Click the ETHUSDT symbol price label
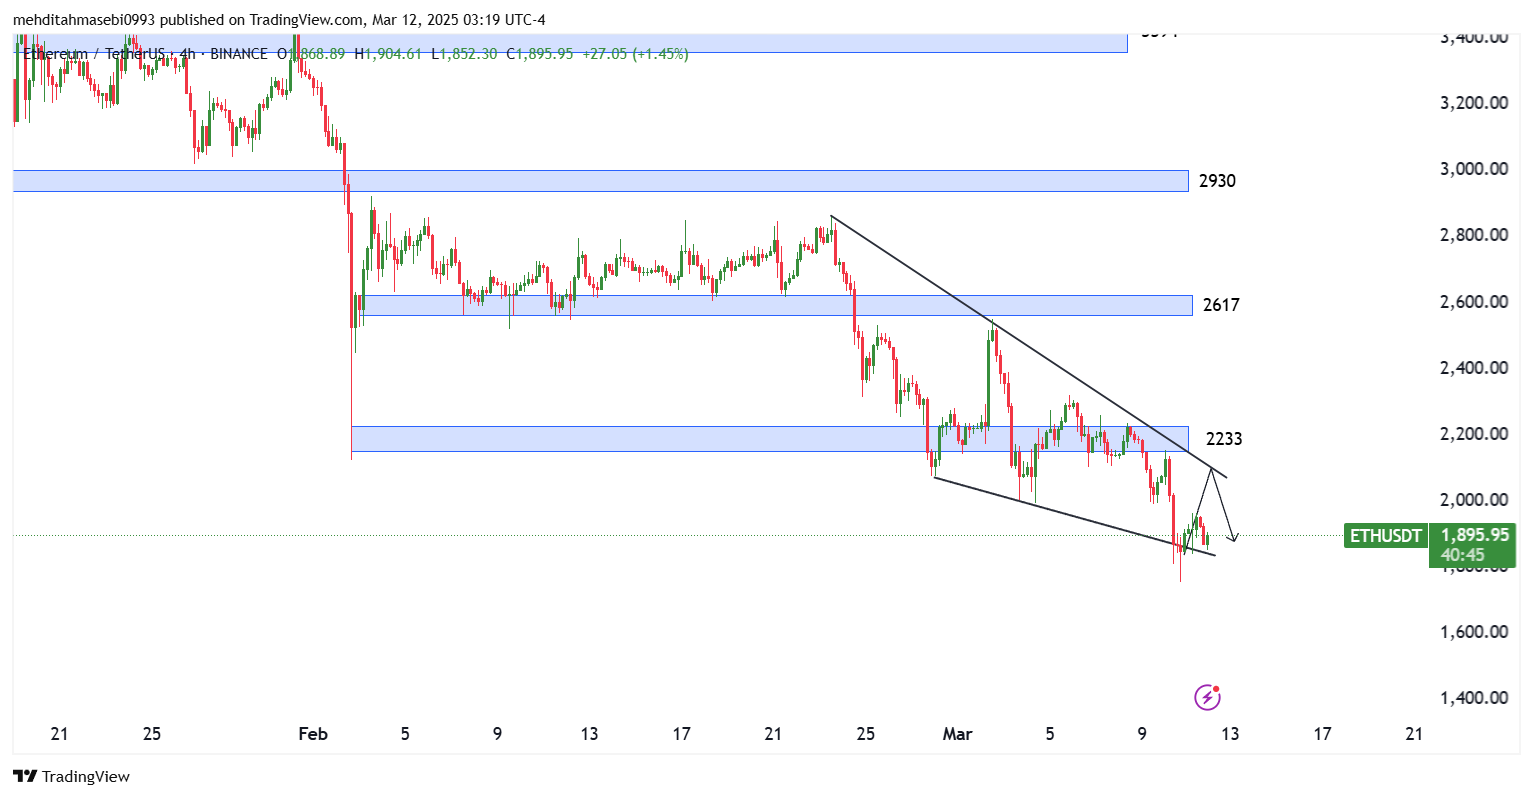The width and height of the screenshot is (1533, 798). (1385, 536)
